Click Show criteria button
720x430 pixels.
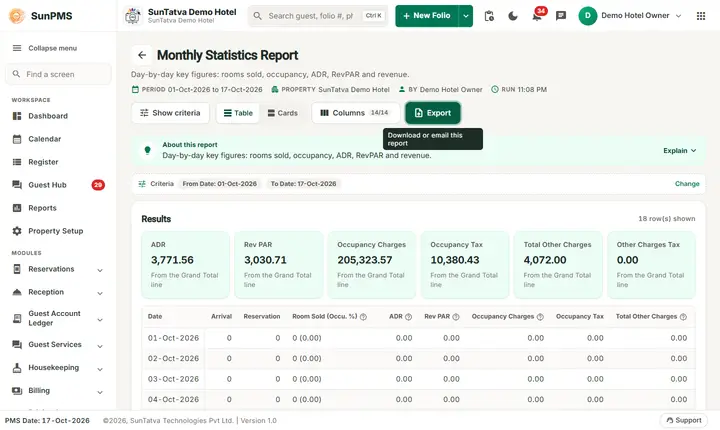(x=170, y=113)
